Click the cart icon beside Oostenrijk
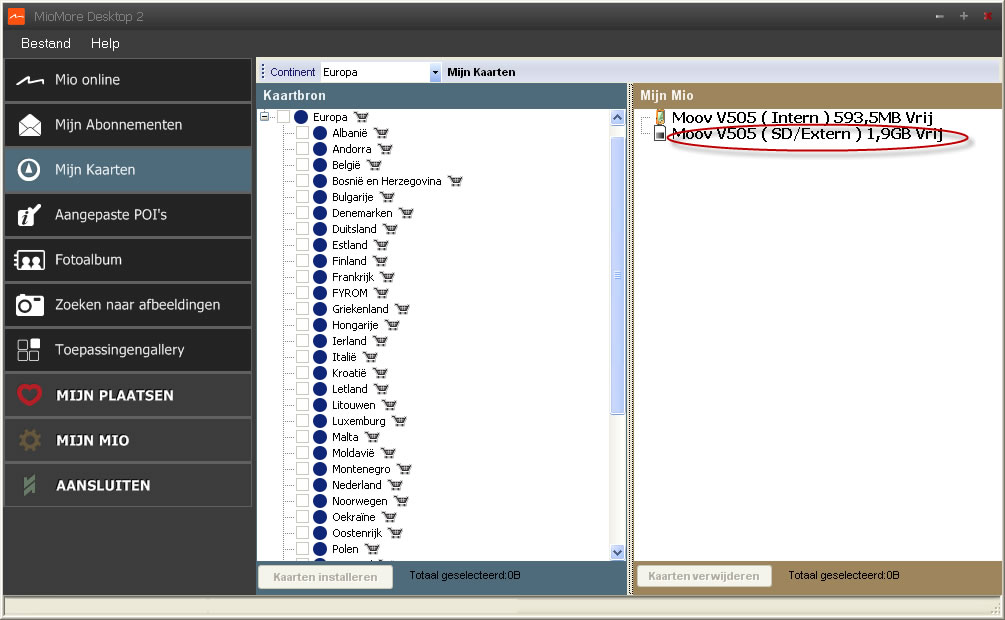This screenshot has width=1005, height=620. (395, 533)
